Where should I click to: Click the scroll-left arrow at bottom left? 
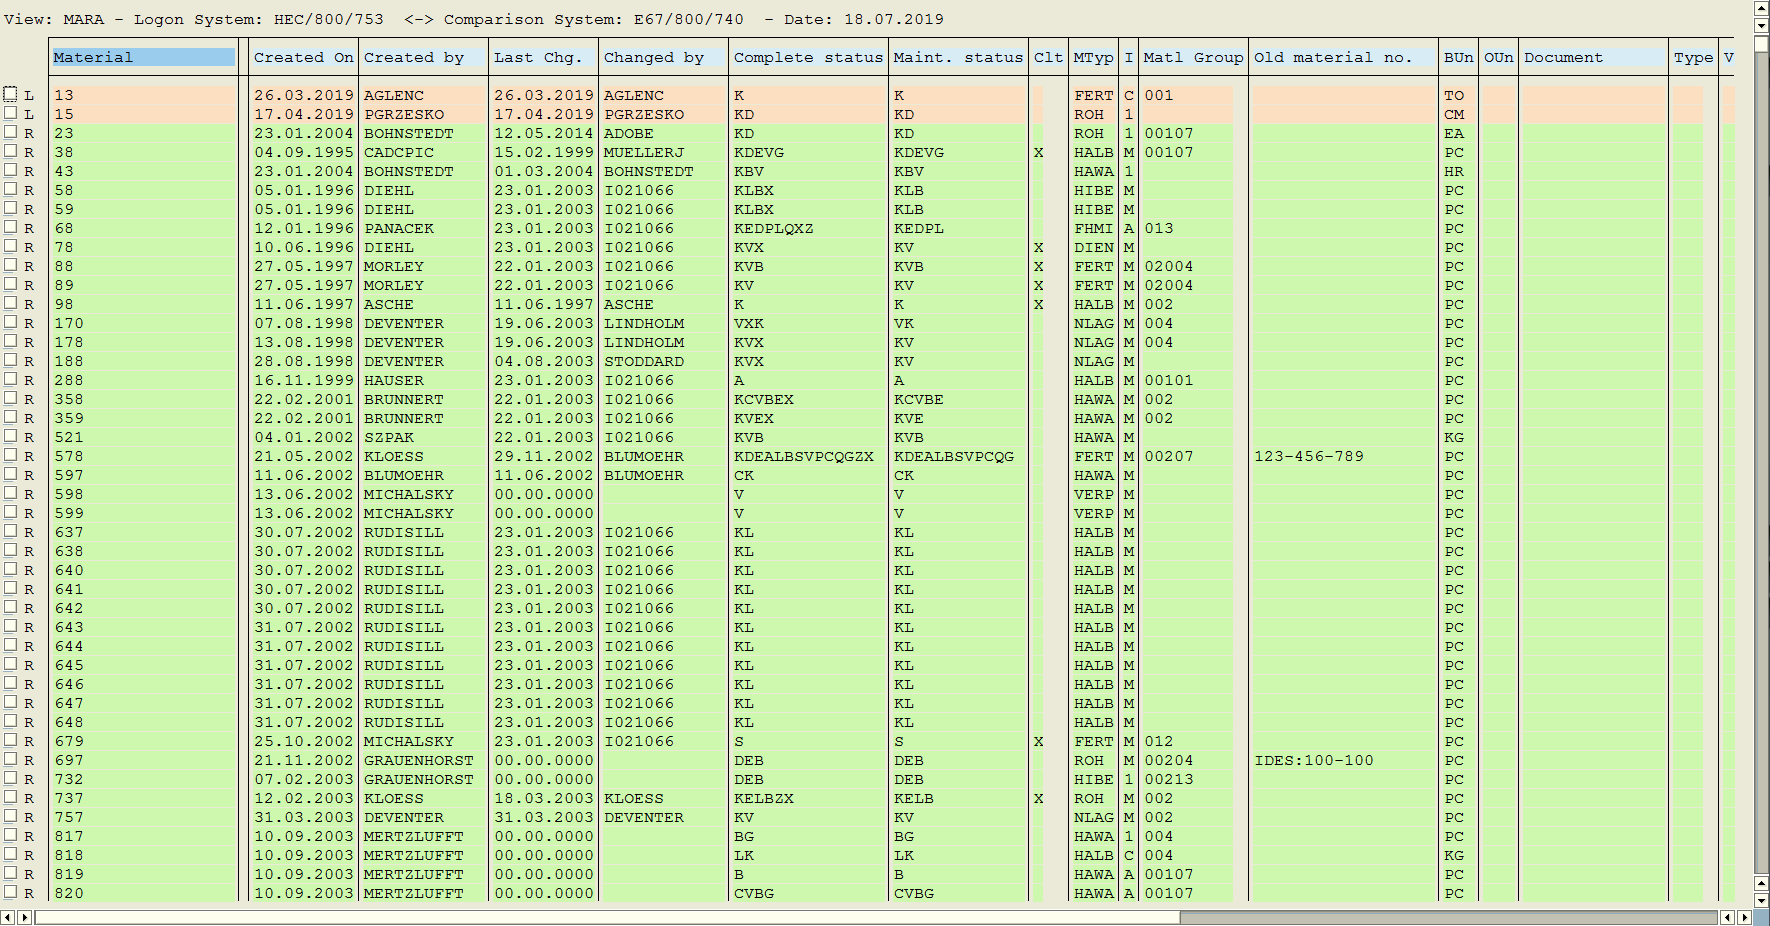[x=9, y=917]
